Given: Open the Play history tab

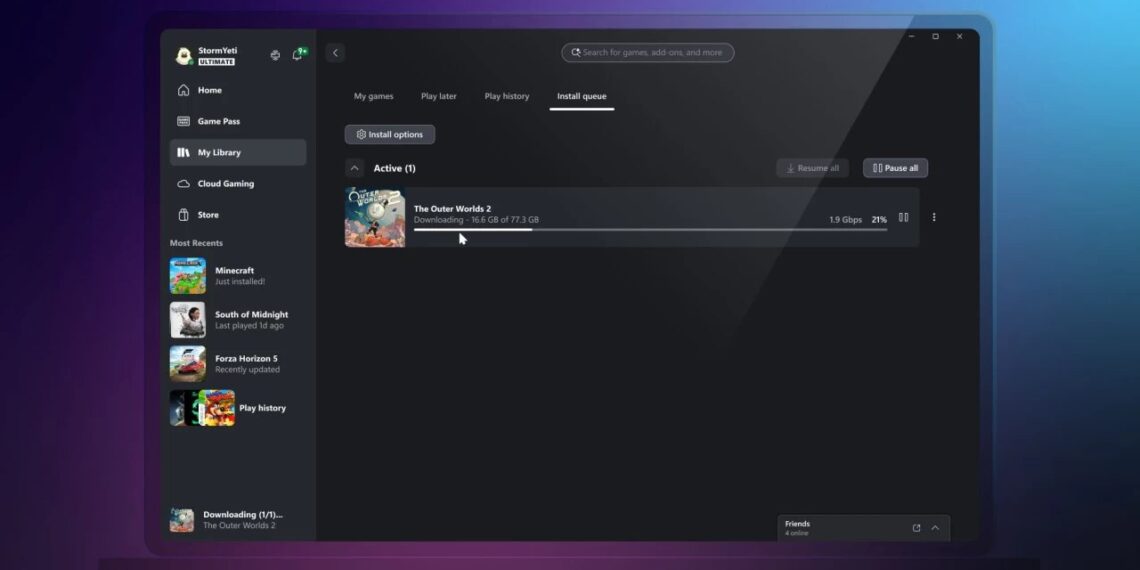Looking at the screenshot, I should pos(507,96).
